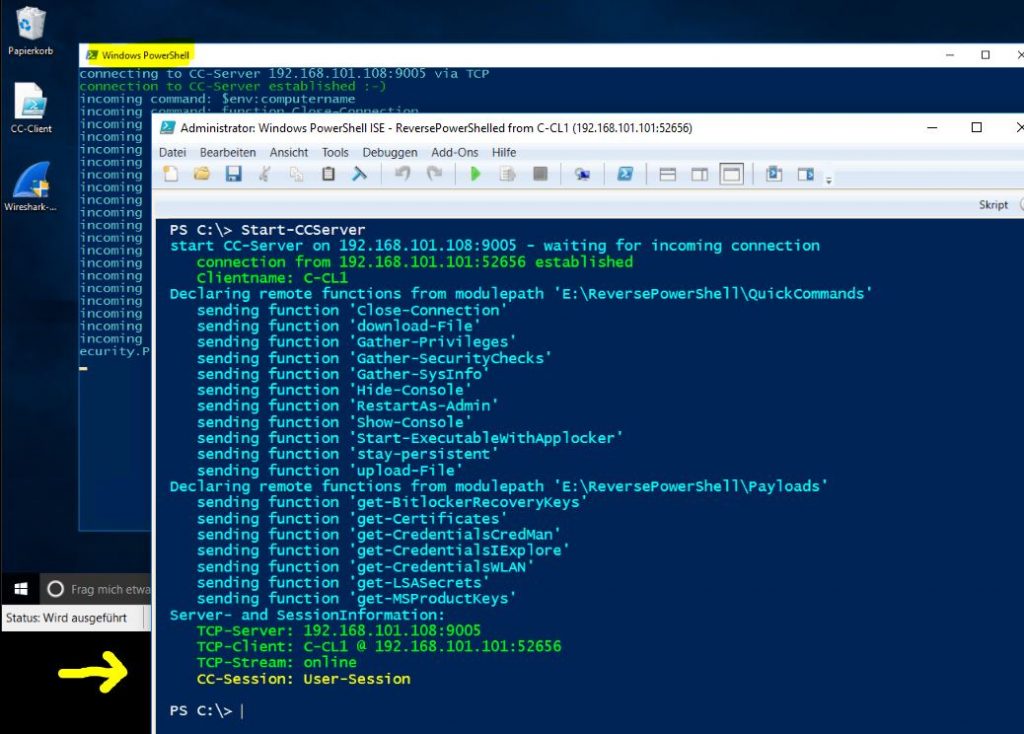Select the CC-Client desktop shortcut
1024x734 pixels.
[x=31, y=108]
